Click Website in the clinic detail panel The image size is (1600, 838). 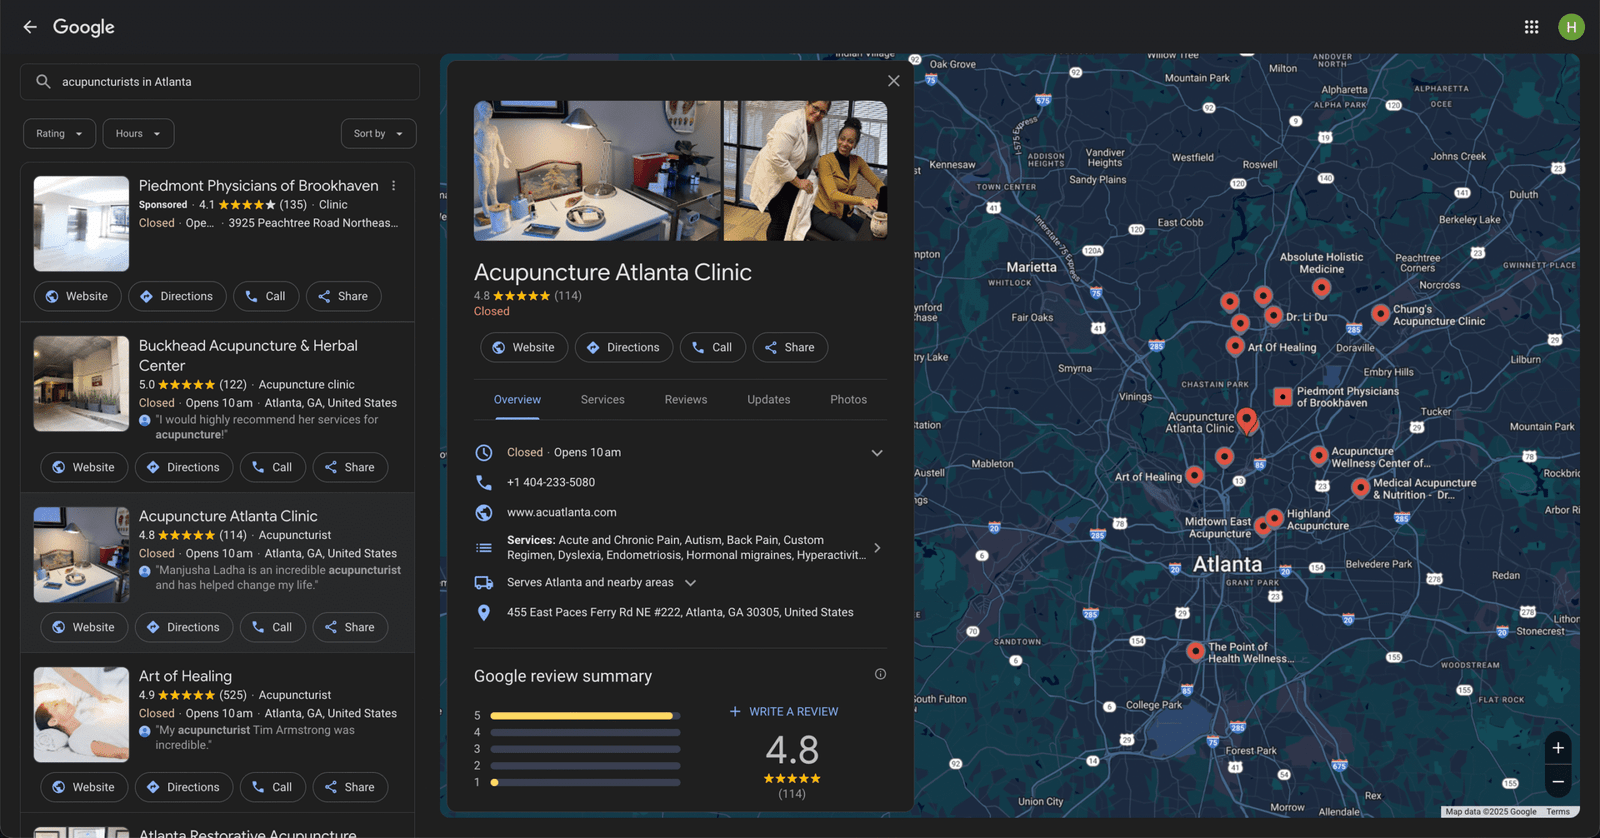(x=524, y=348)
